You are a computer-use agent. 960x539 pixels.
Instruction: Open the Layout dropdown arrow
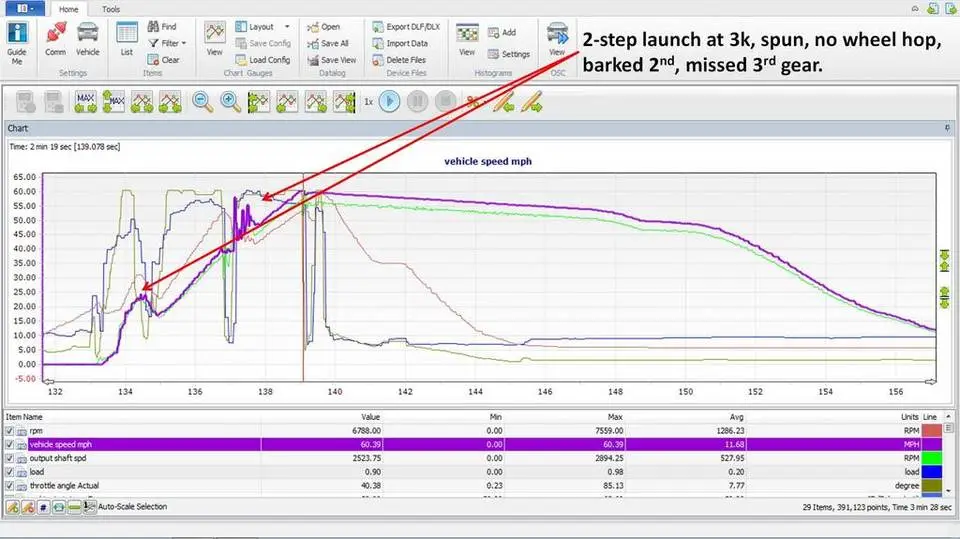coord(287,27)
